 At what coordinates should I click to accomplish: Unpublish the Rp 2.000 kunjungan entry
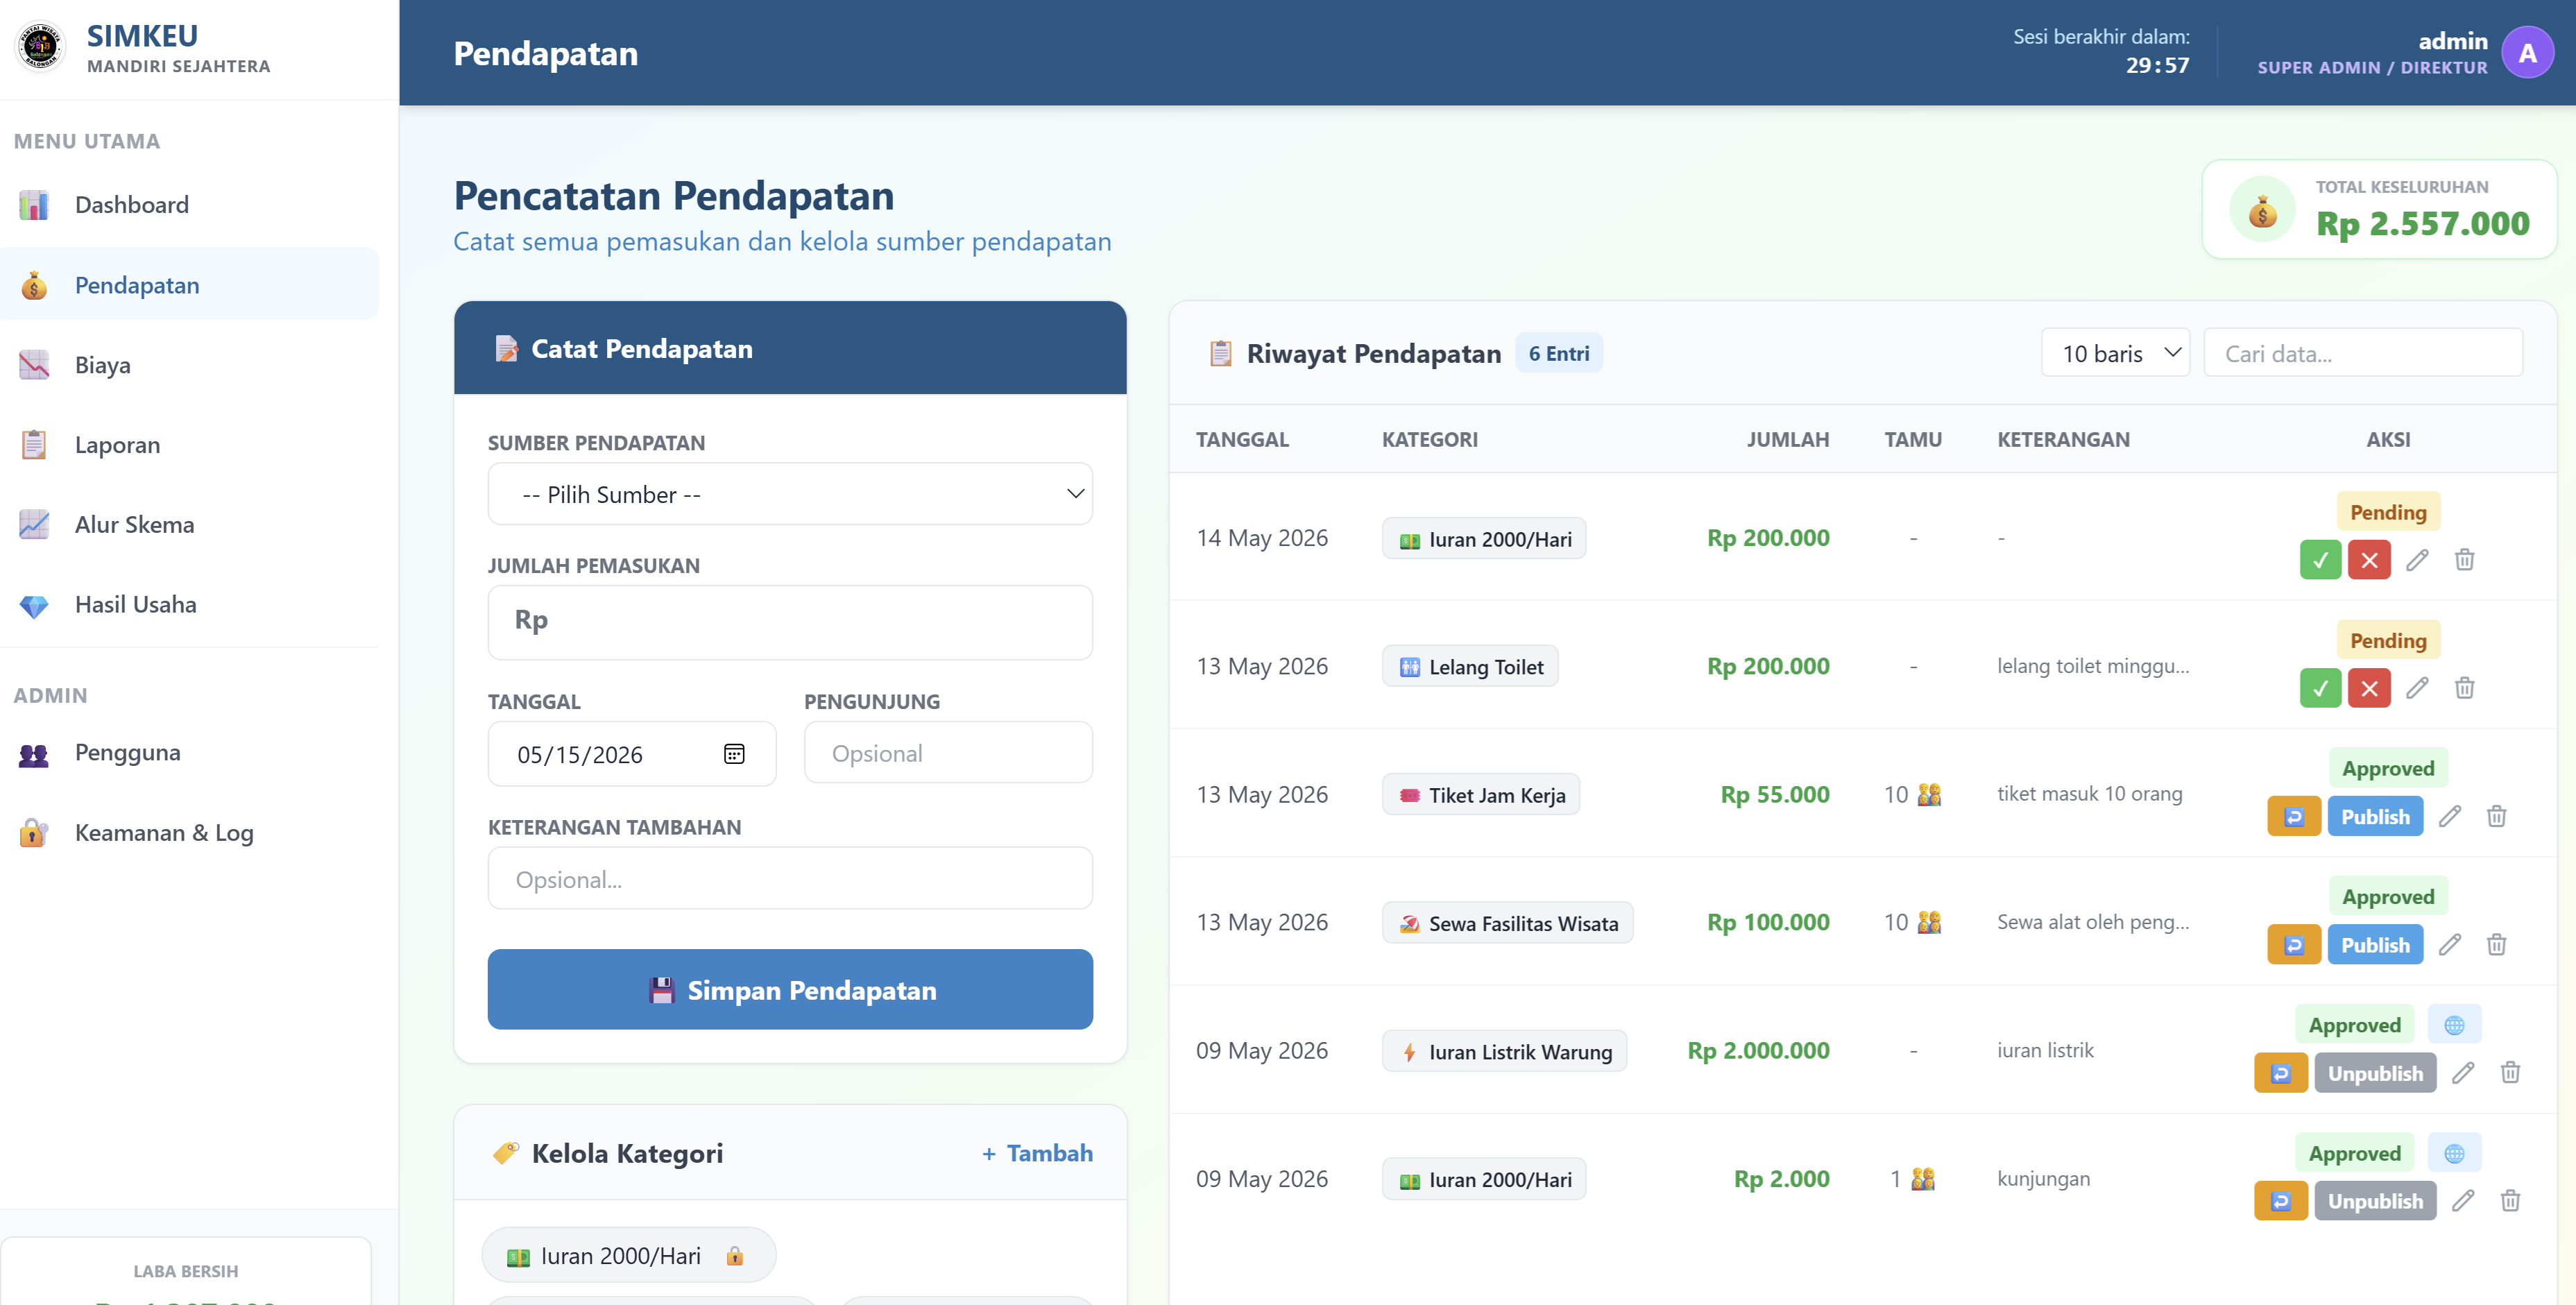point(2375,1201)
